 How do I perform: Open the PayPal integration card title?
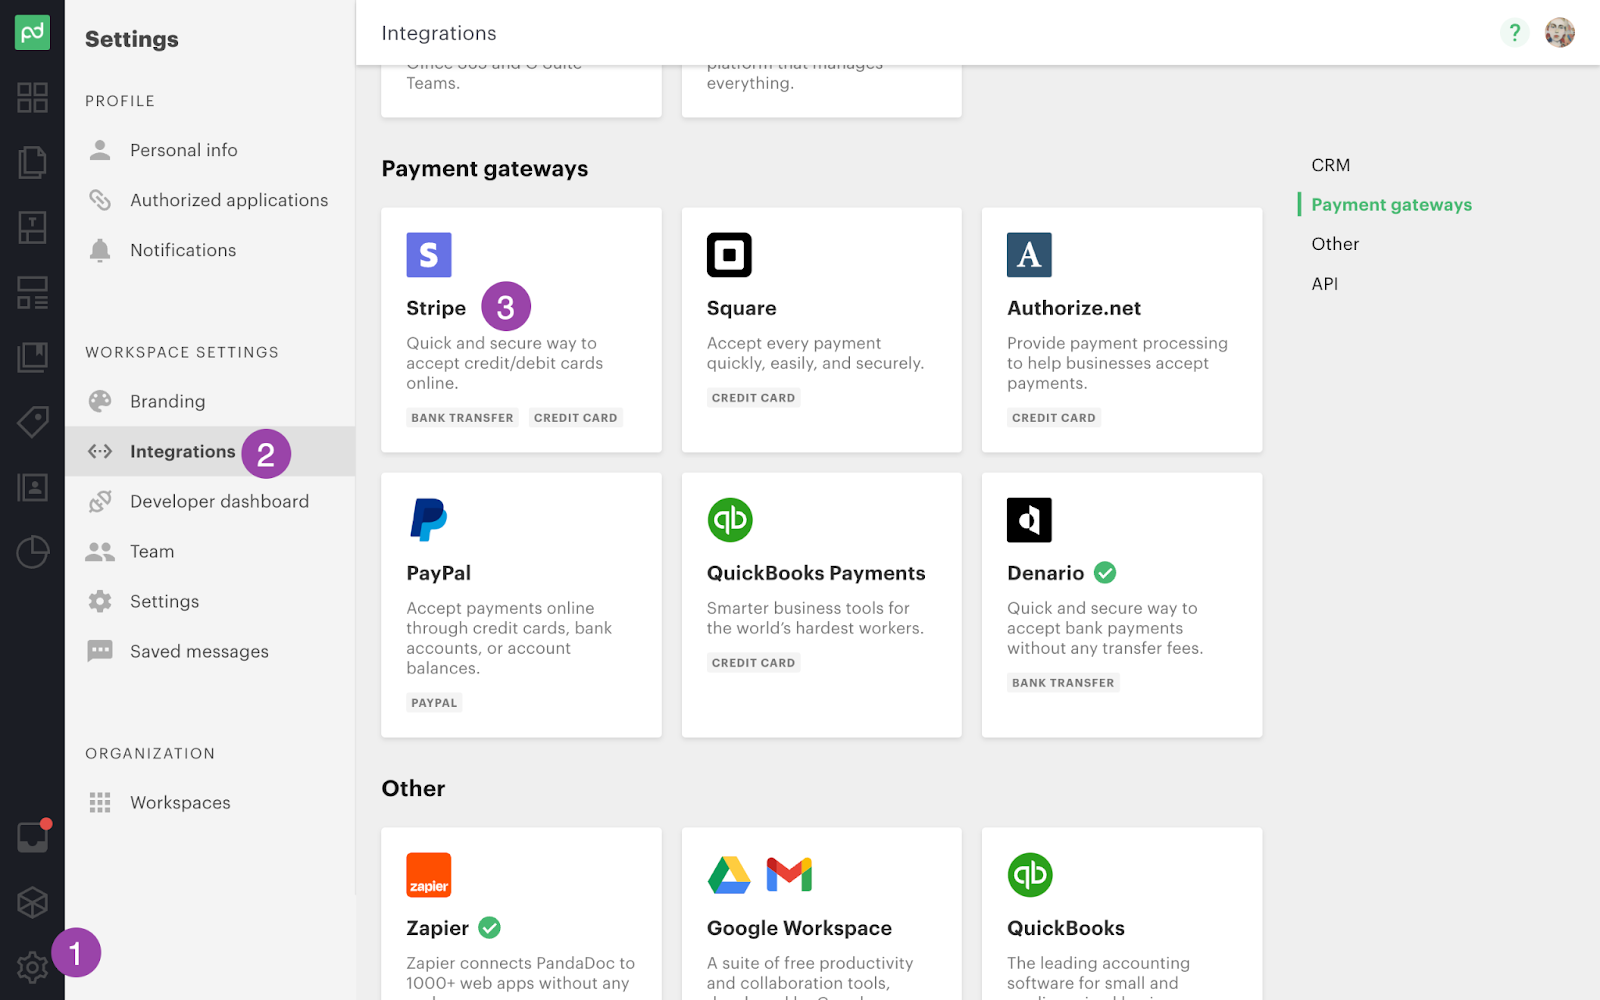click(x=438, y=573)
